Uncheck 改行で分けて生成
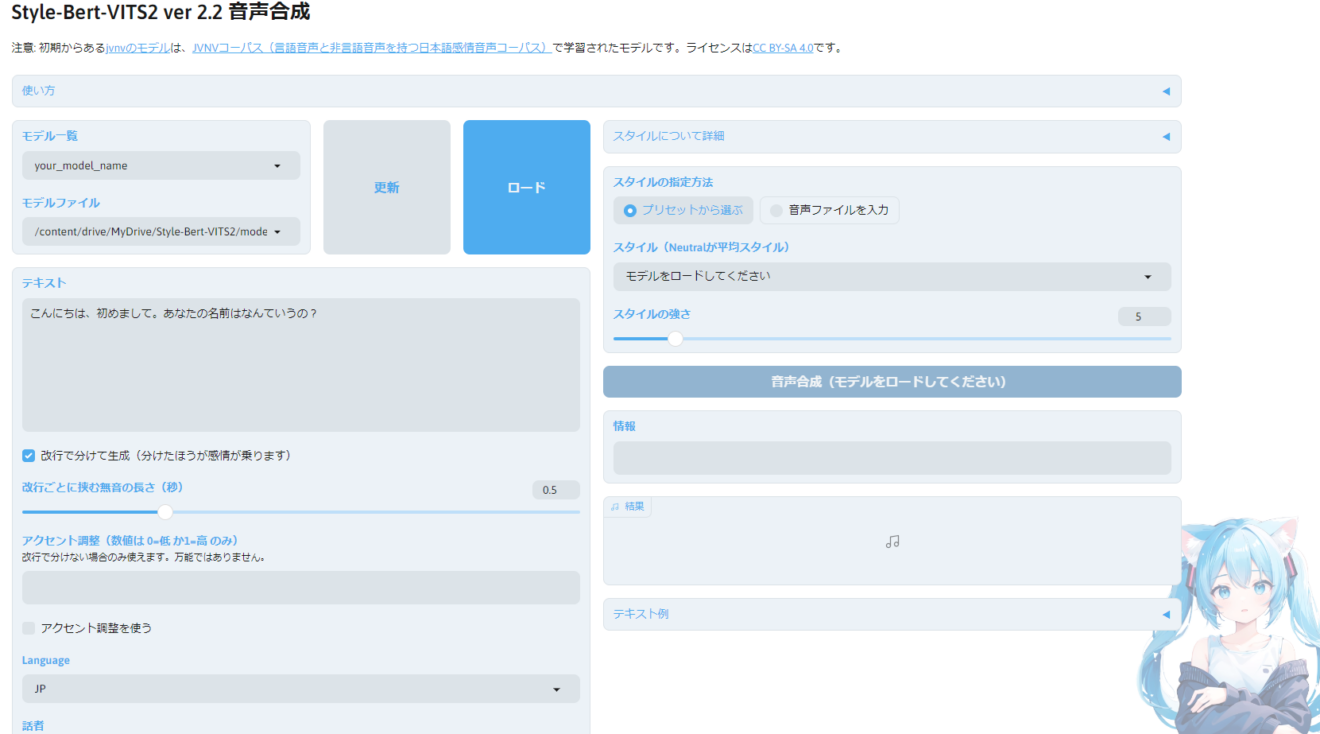The height and width of the screenshot is (734, 1320). (28, 456)
